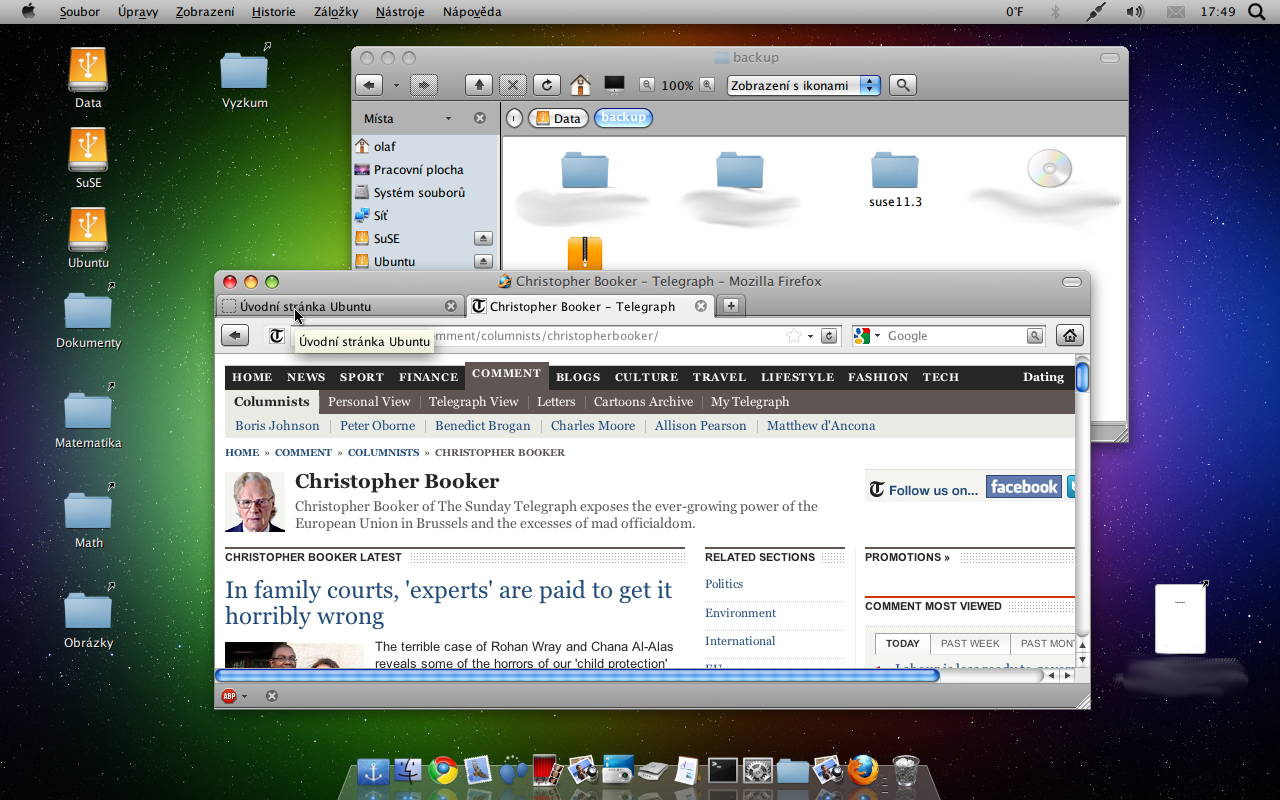Screen dimensions: 1280x800
Task: Open Firefox home page button
Action: click(x=1070, y=335)
